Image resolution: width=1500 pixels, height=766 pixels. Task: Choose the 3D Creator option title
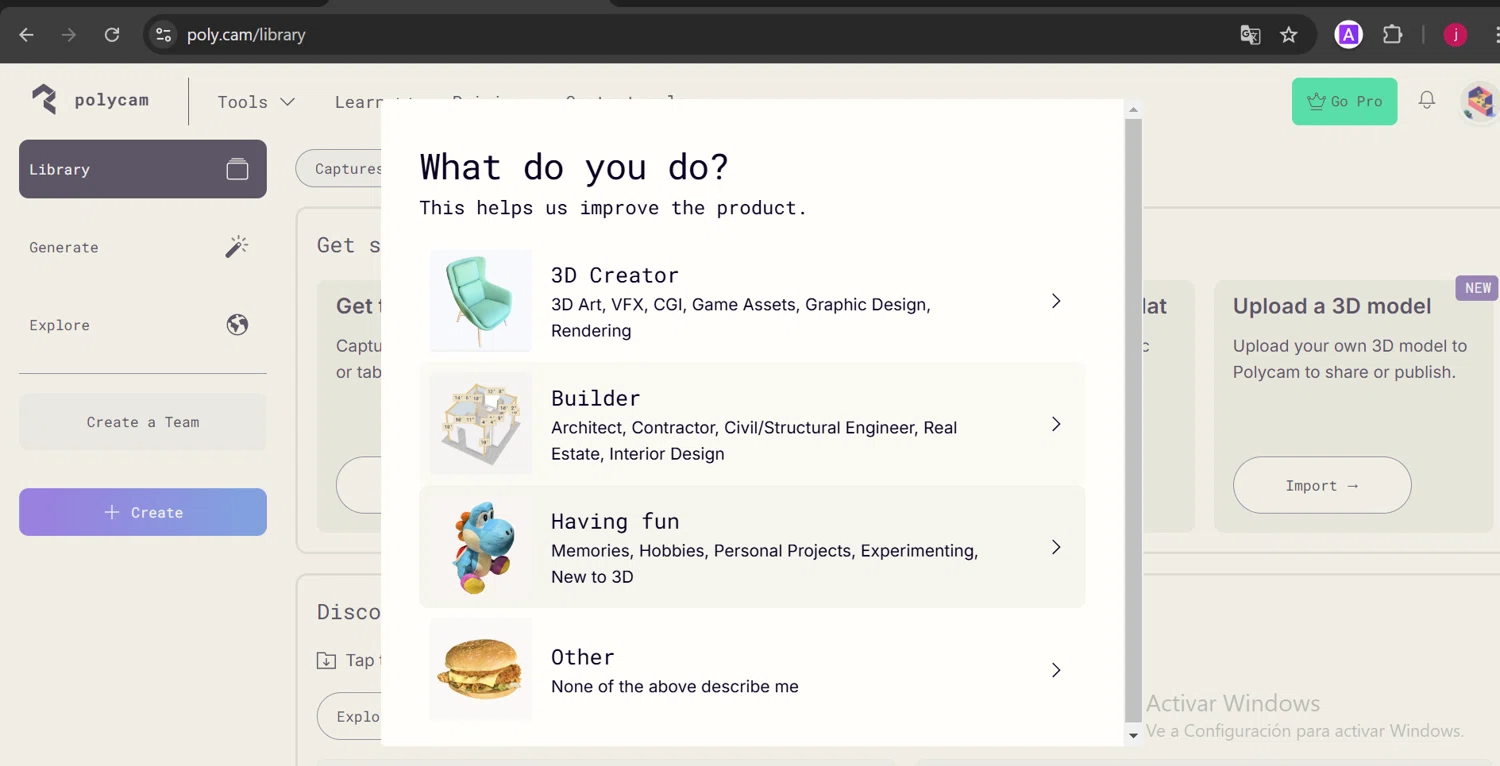(615, 275)
